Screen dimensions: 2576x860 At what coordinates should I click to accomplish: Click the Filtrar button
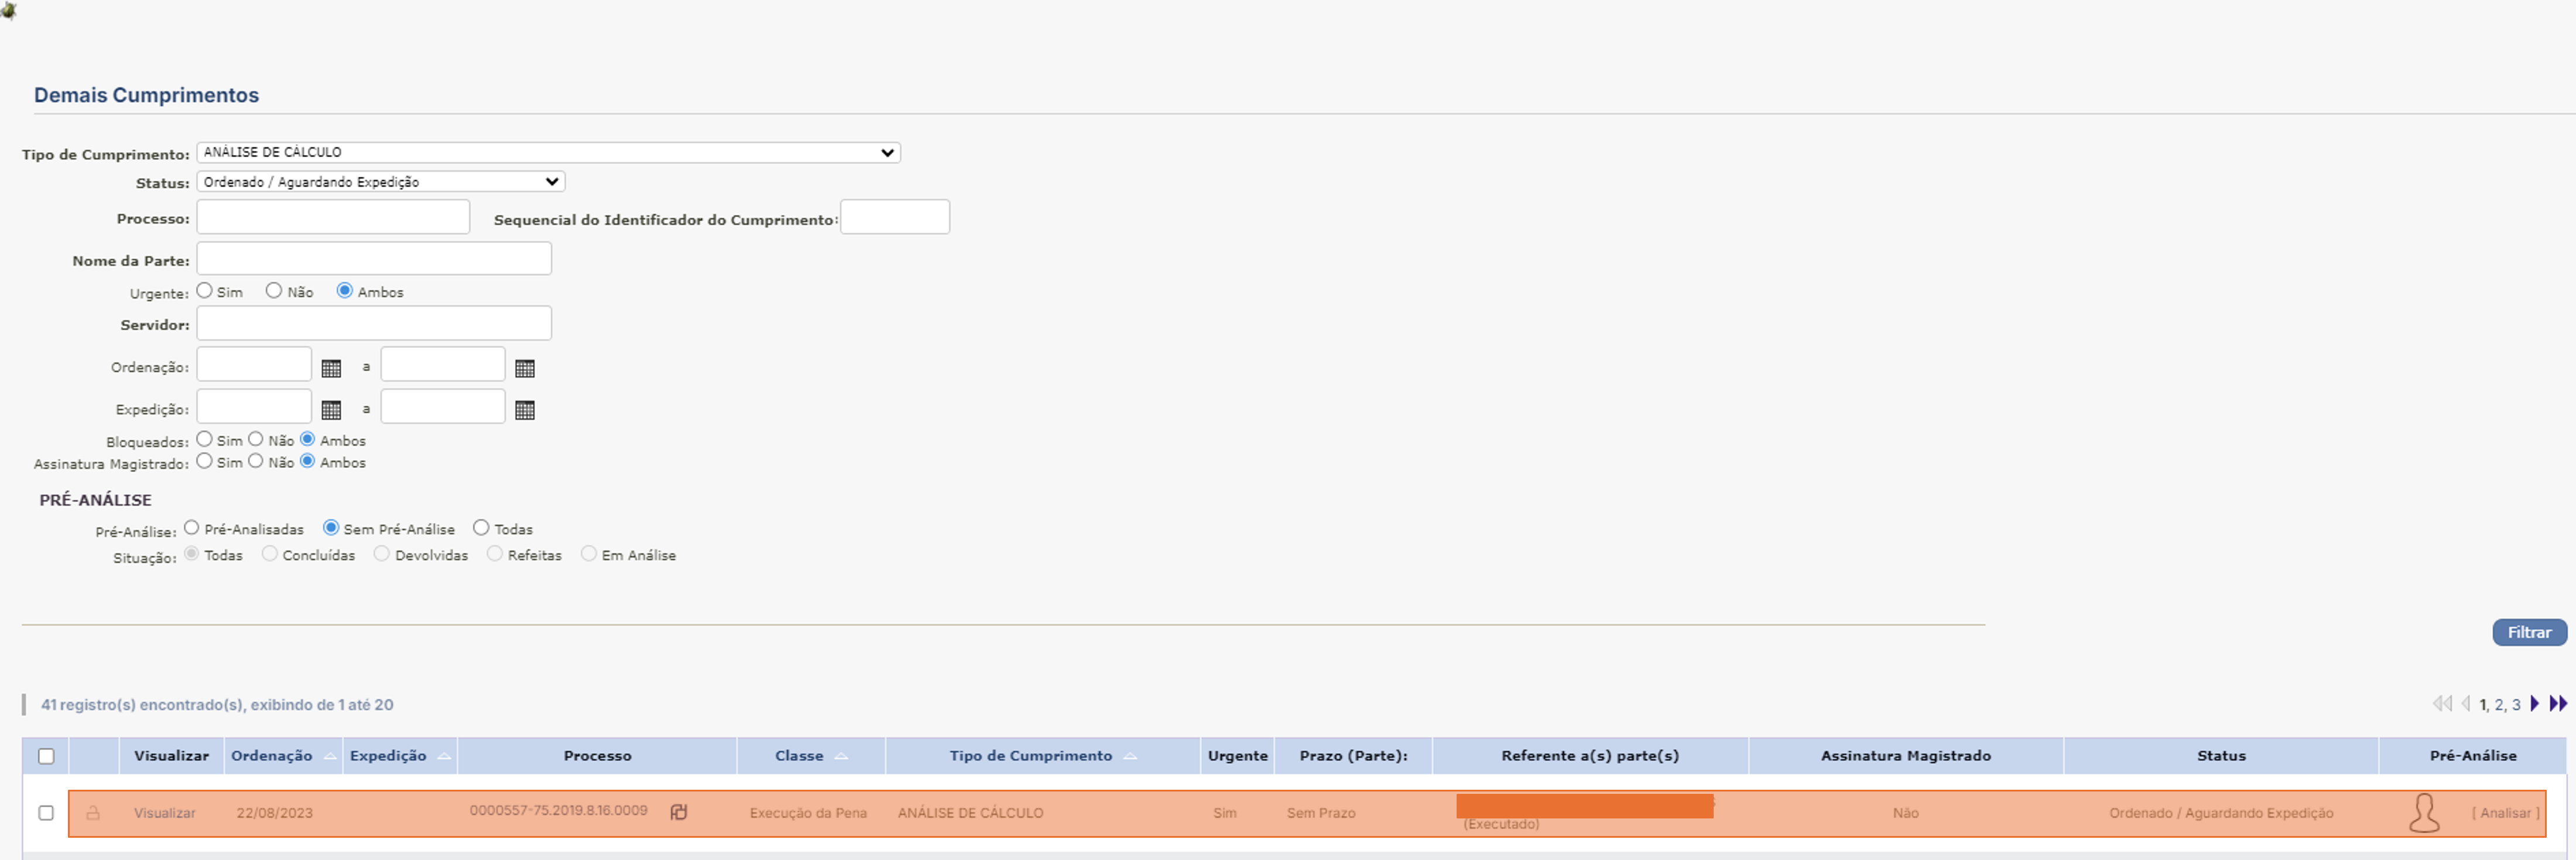point(2529,633)
